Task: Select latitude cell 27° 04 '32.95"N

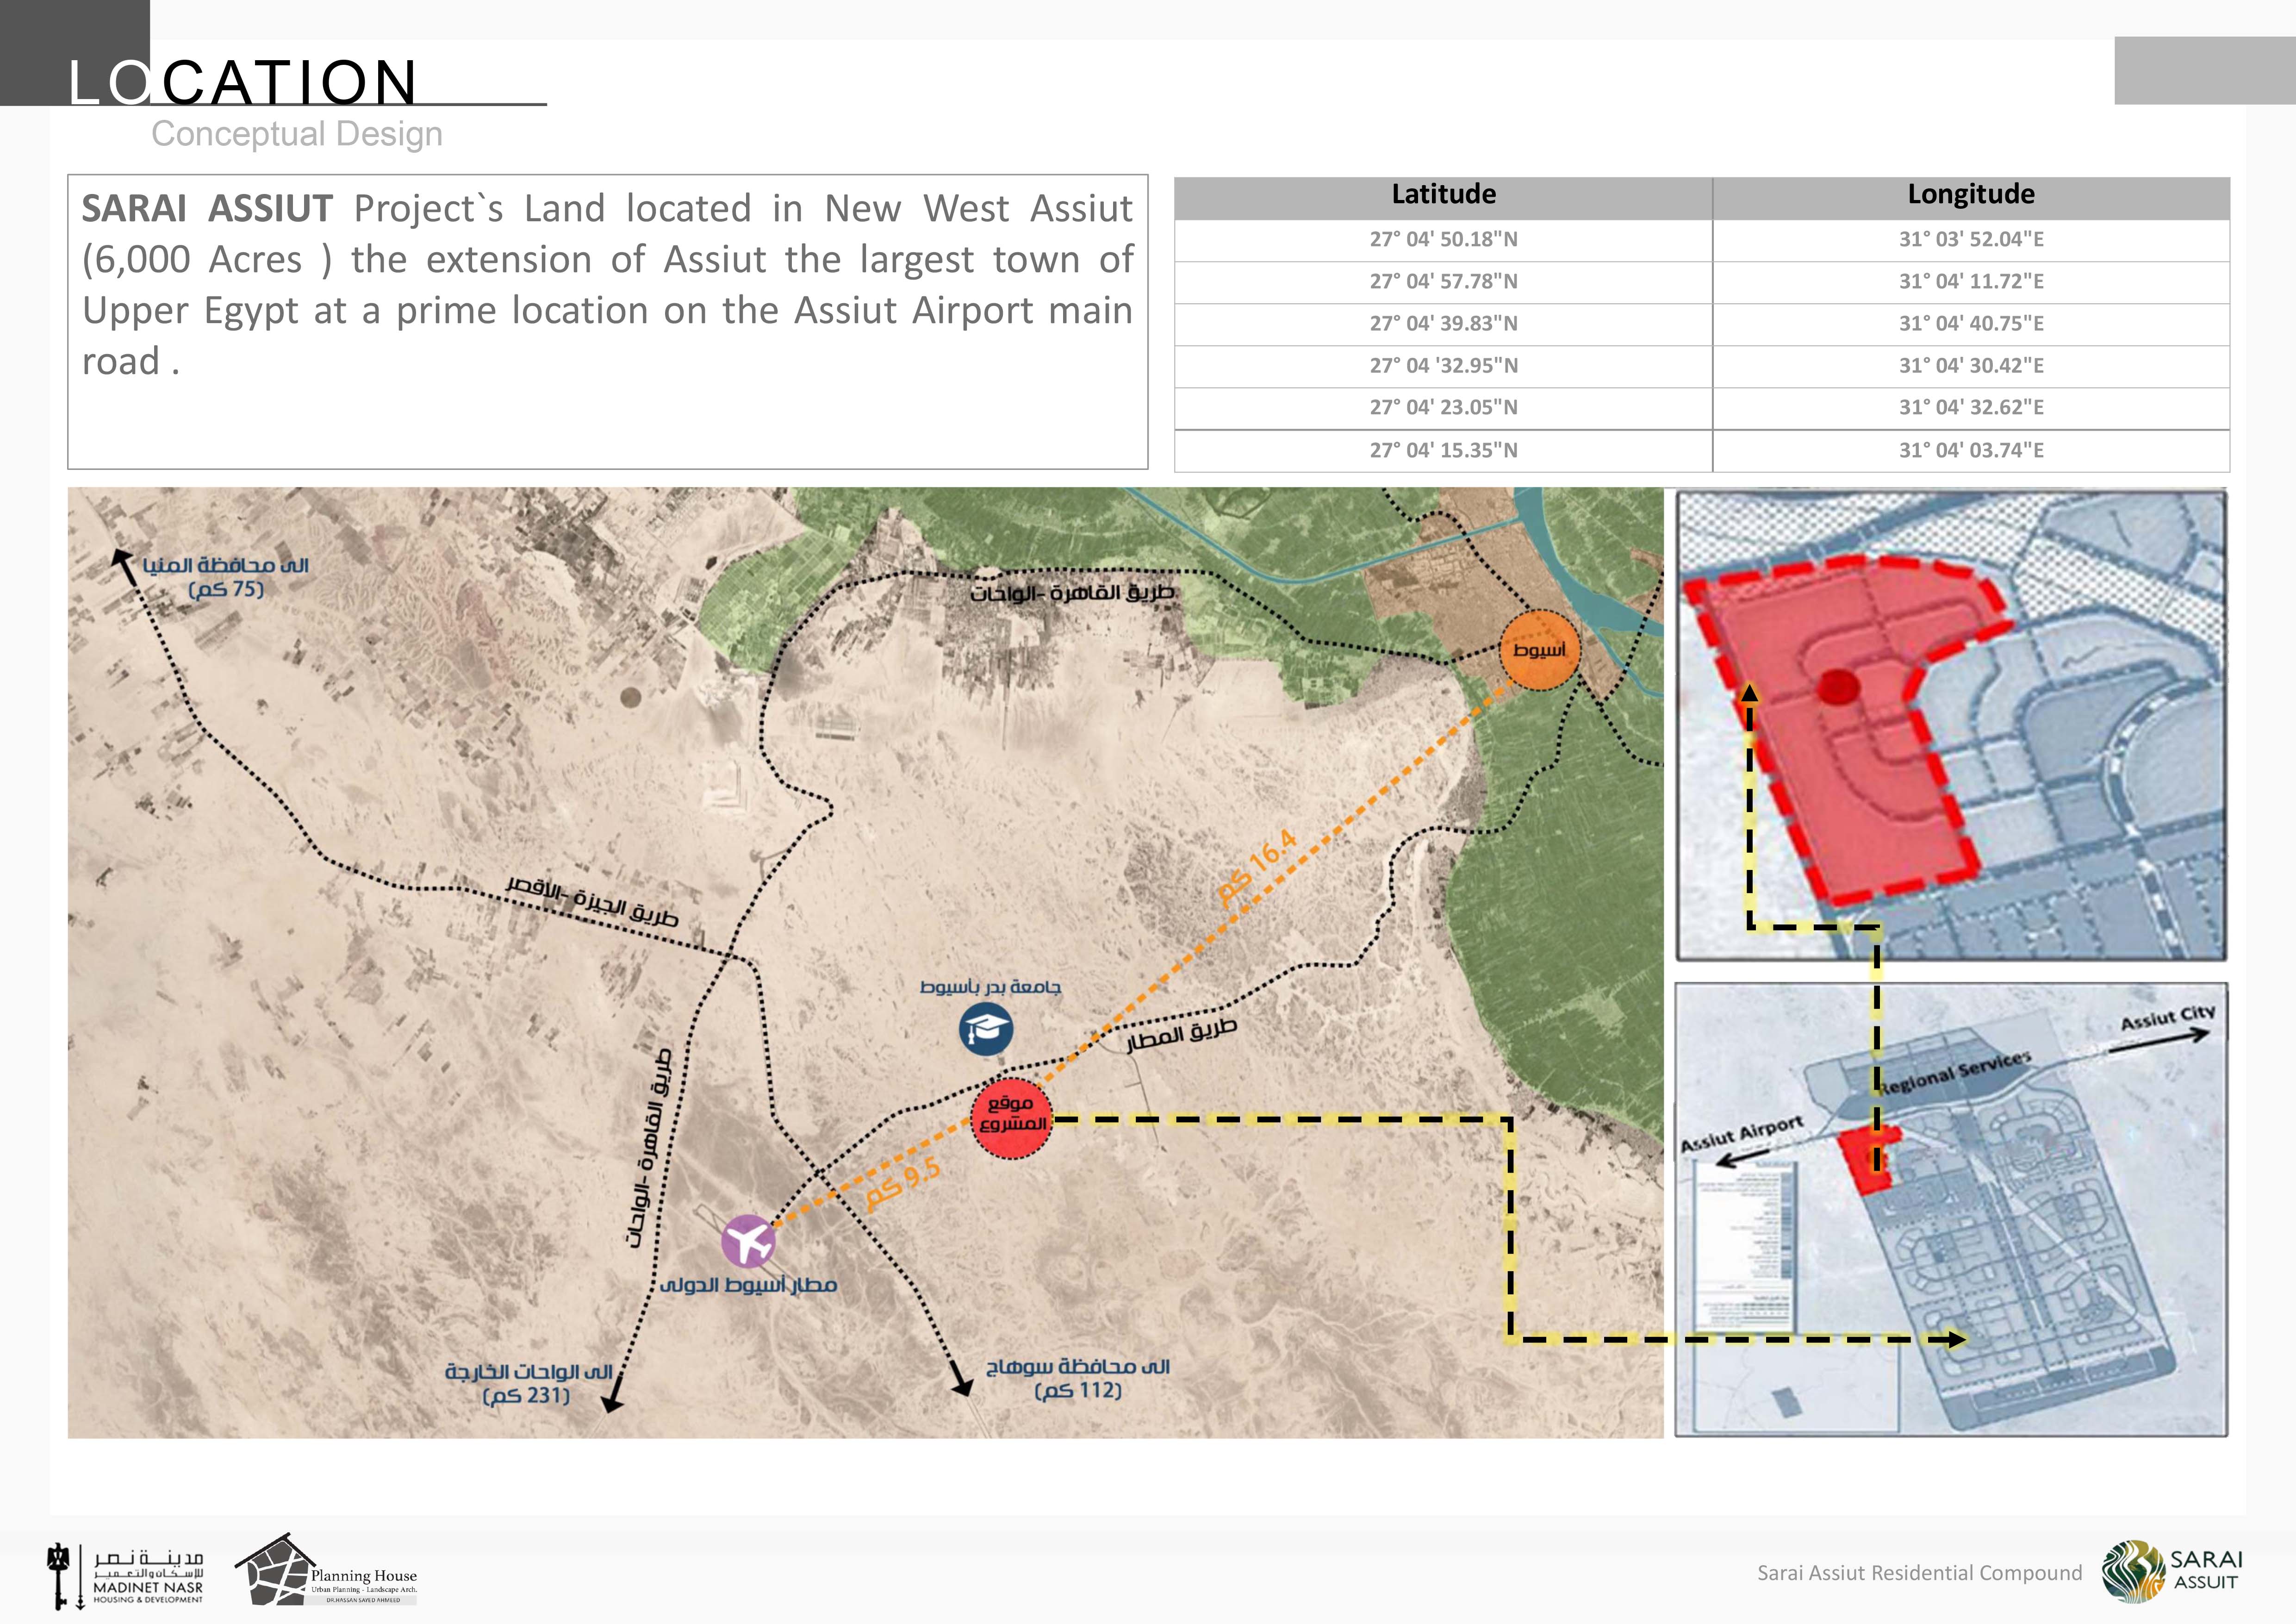Action: click(x=1443, y=366)
